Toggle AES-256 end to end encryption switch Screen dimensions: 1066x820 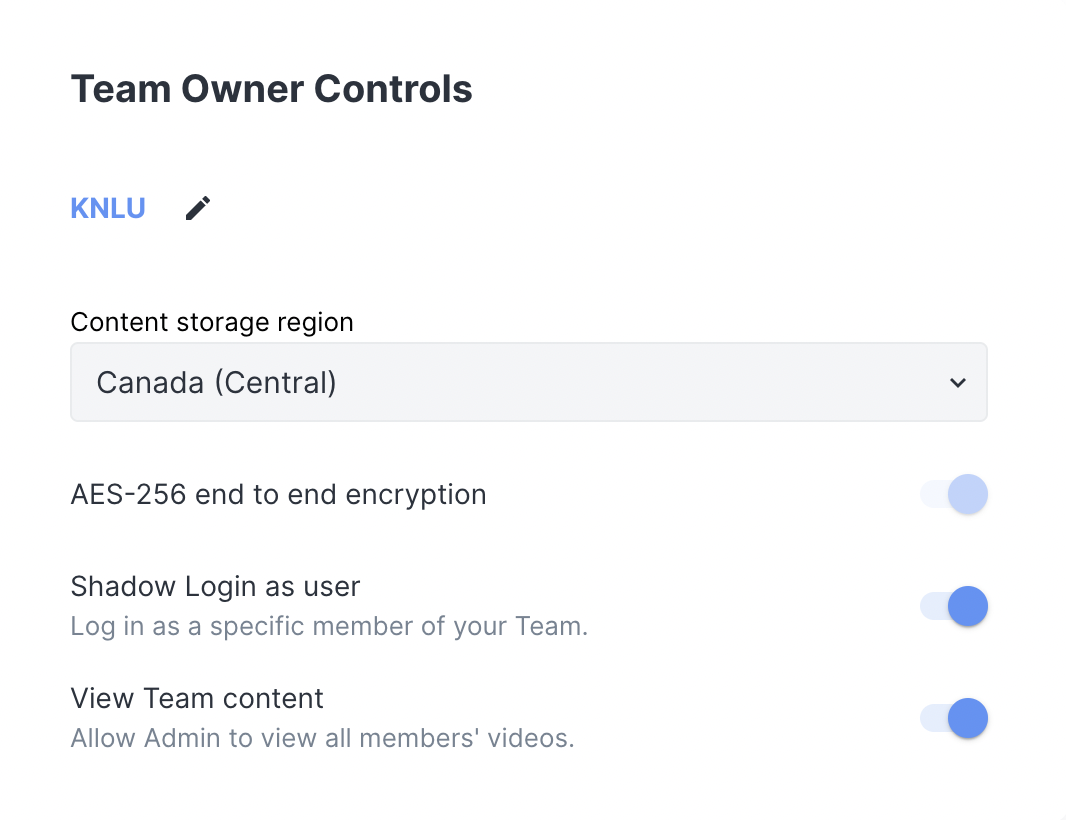[954, 494]
